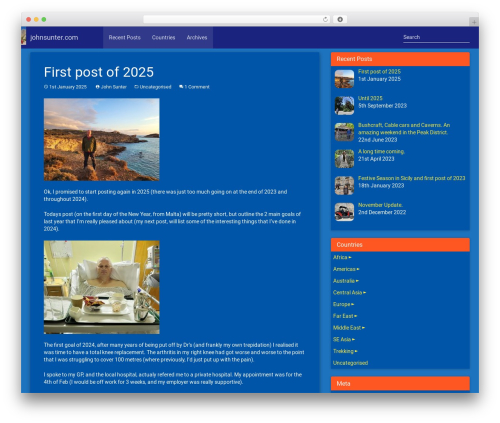Click thumbnail for November Update post
This screenshot has height=423, width=500.
(x=344, y=212)
